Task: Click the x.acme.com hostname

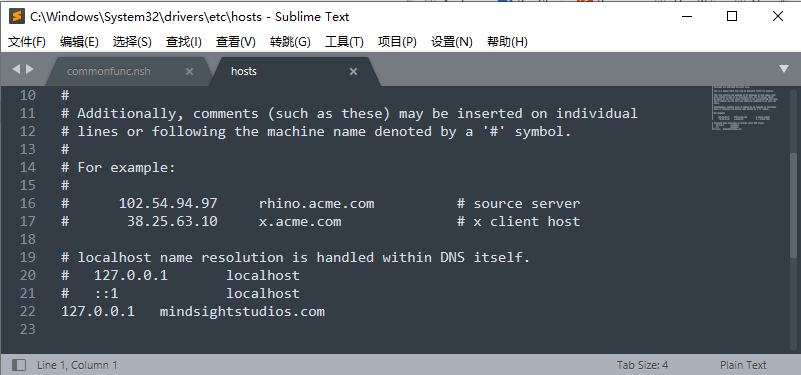Action: click(300, 222)
